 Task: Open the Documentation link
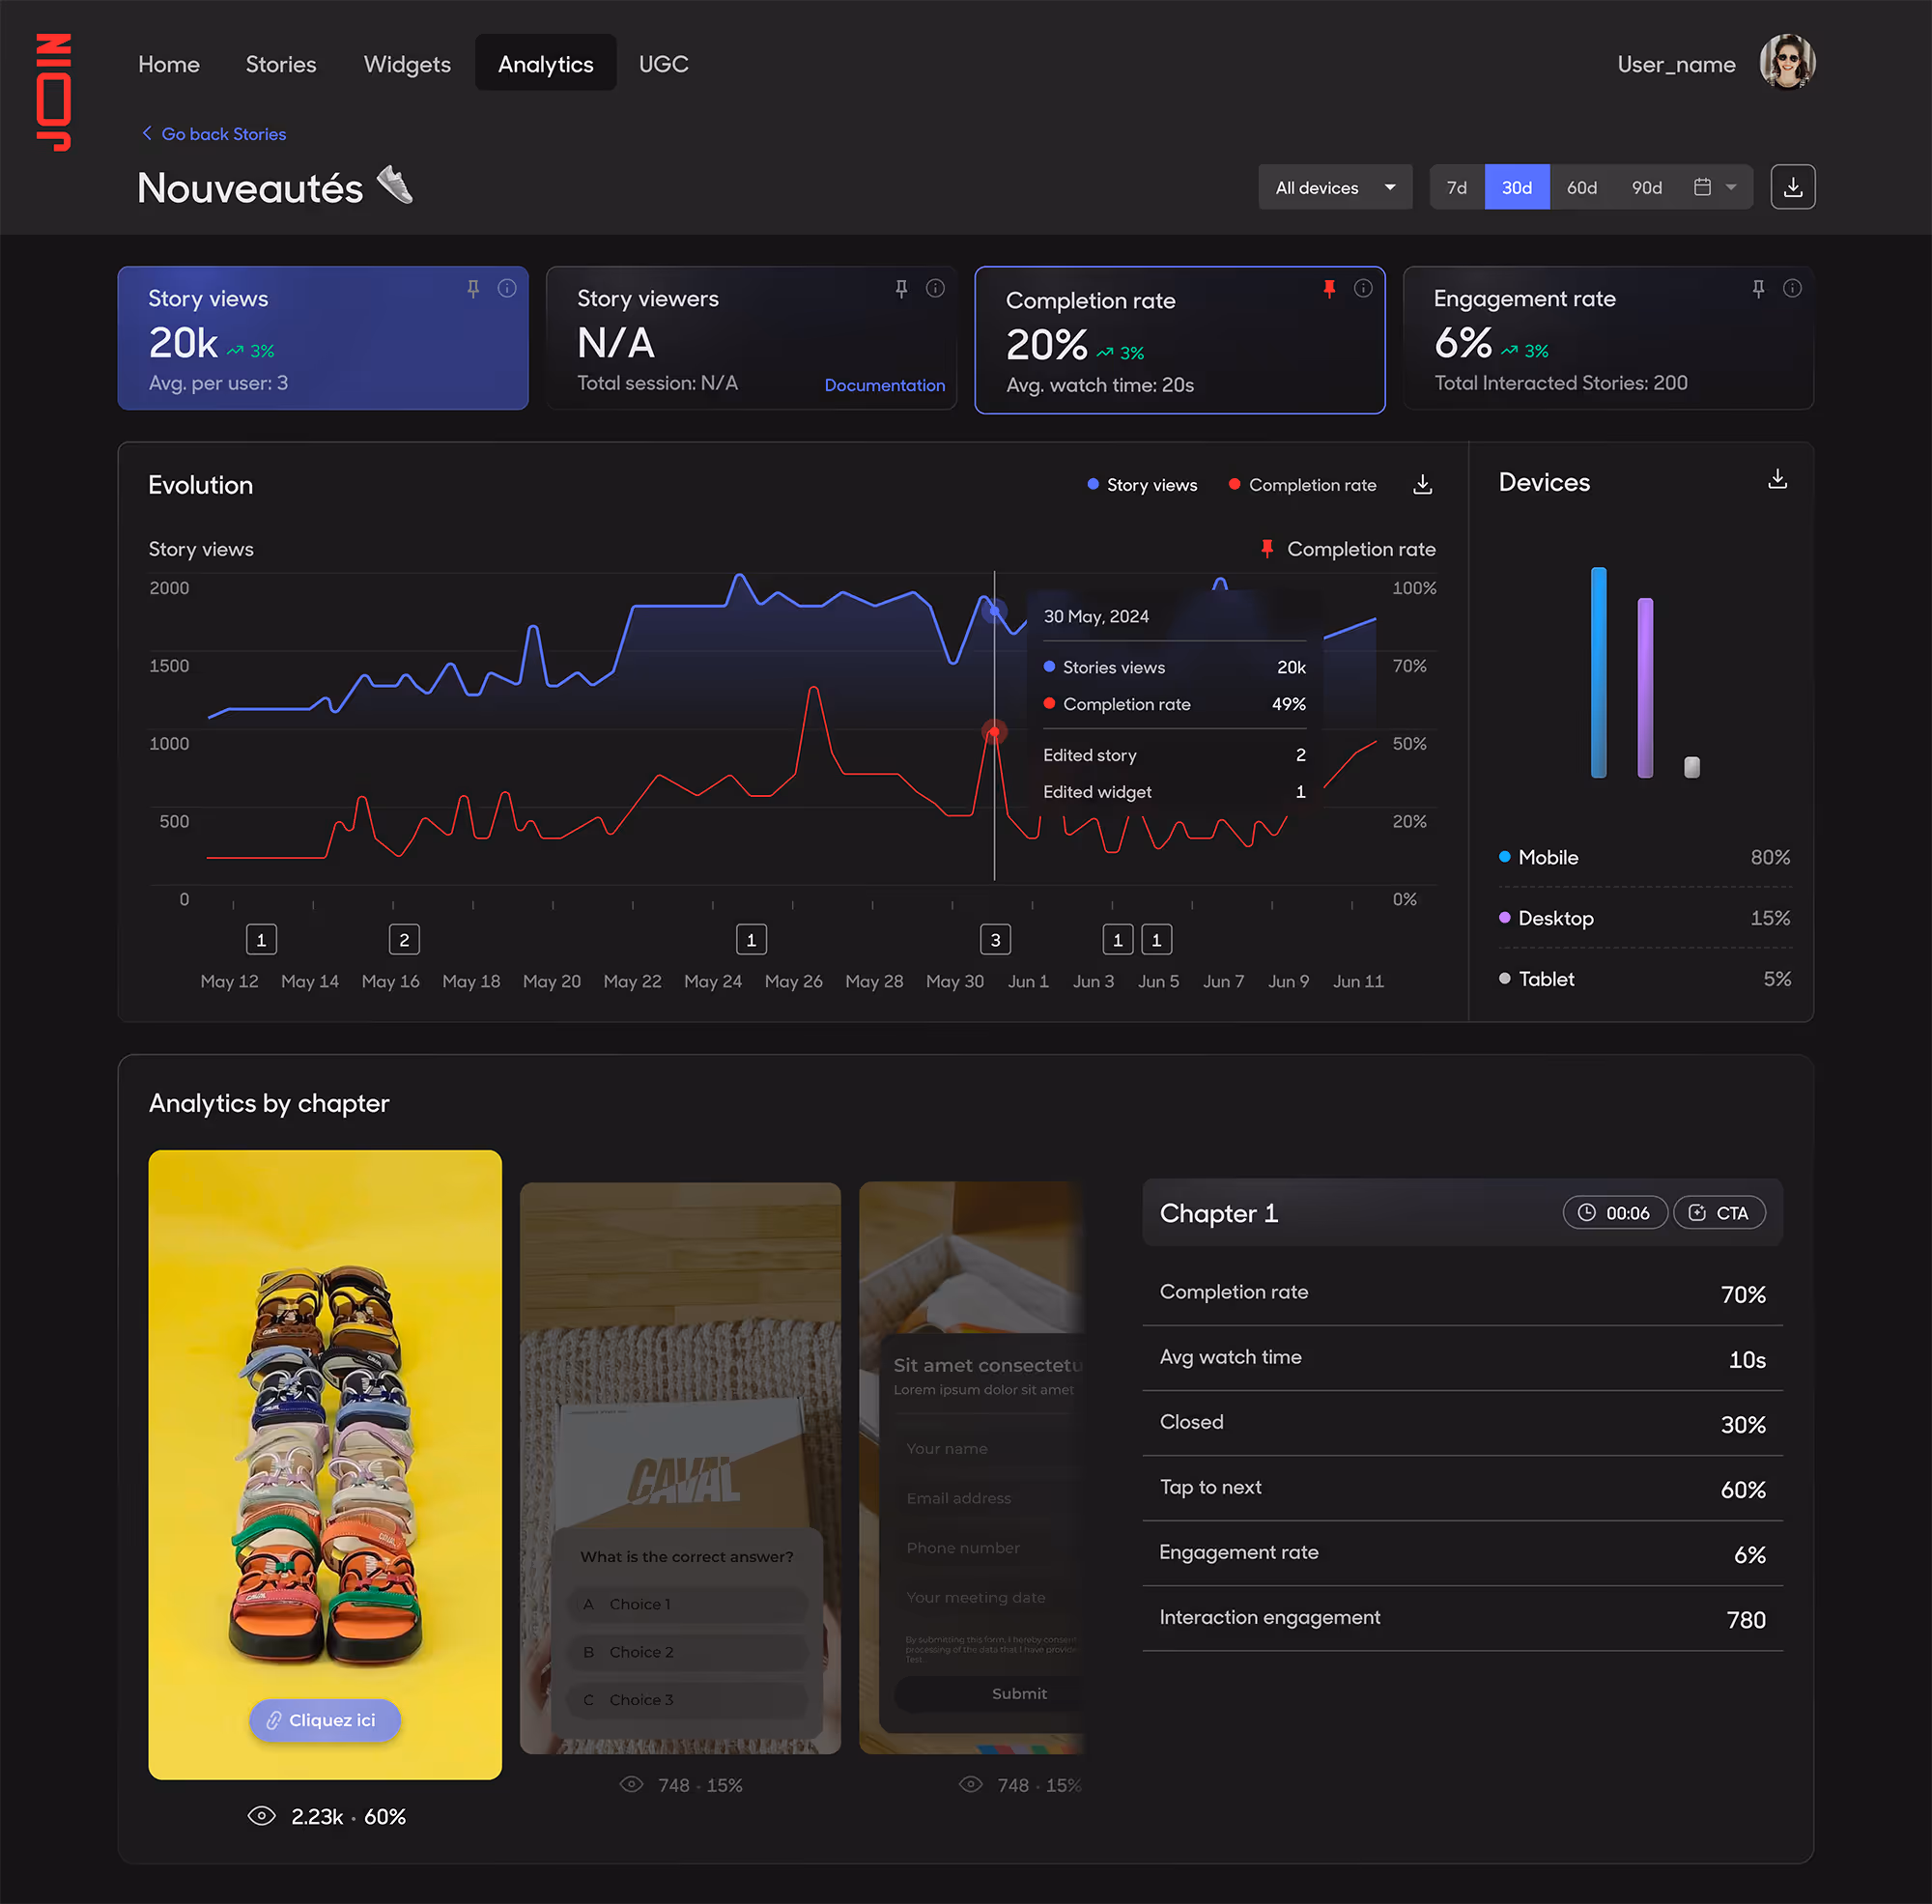click(x=884, y=385)
